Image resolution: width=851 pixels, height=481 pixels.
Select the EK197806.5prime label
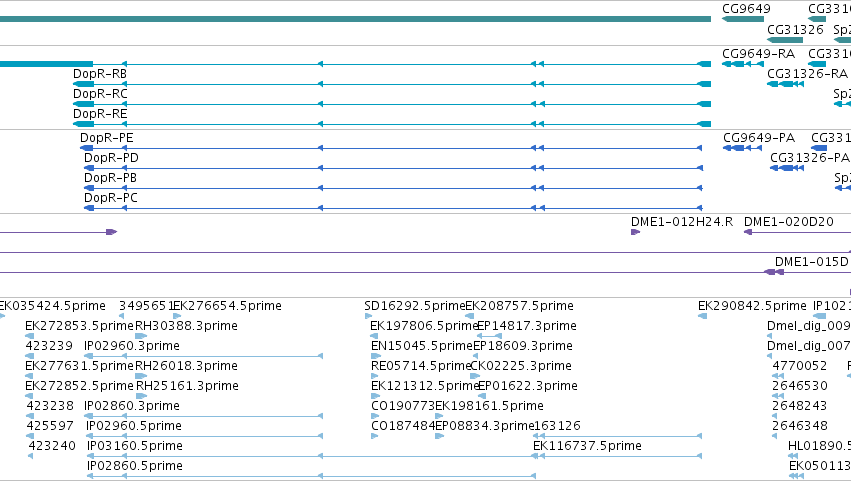[x=424, y=326]
